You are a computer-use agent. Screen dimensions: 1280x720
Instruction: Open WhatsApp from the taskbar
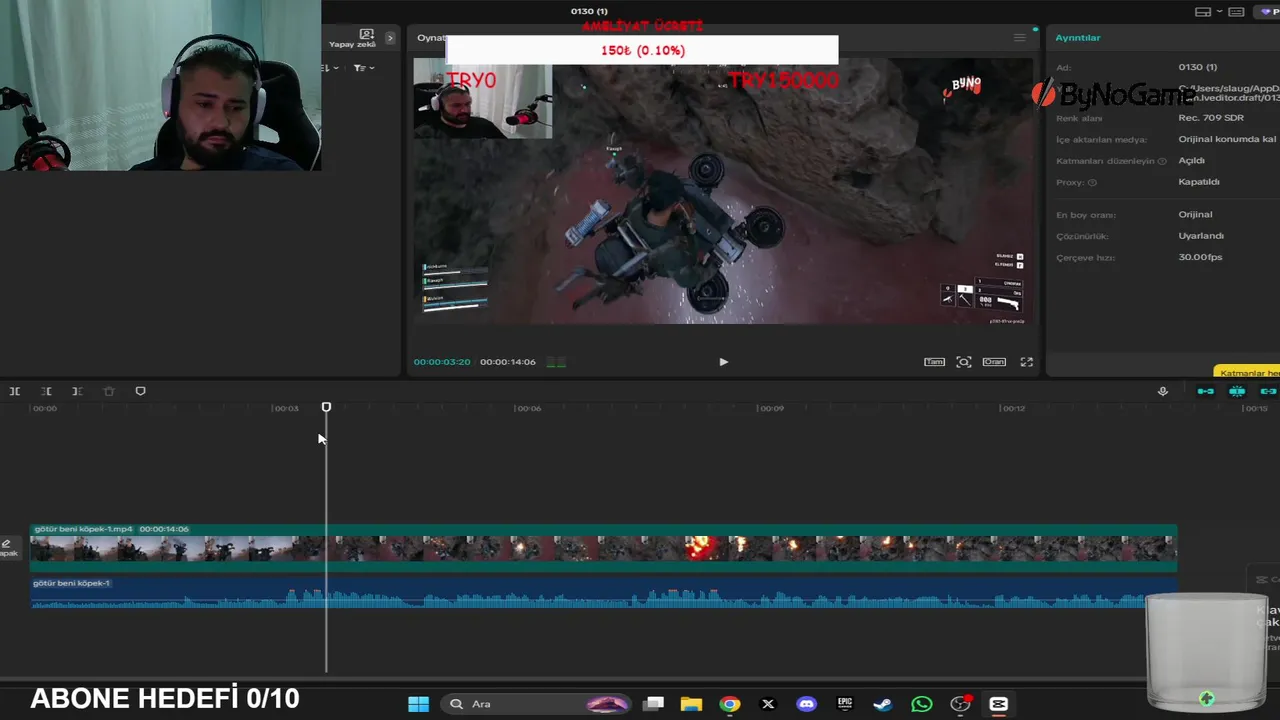pyautogui.click(x=922, y=704)
